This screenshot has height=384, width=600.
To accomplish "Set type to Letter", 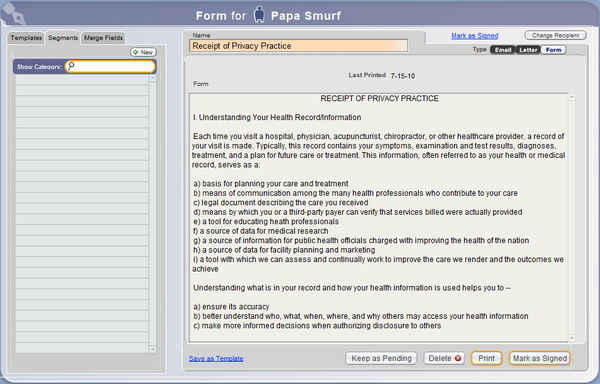I will click(528, 50).
